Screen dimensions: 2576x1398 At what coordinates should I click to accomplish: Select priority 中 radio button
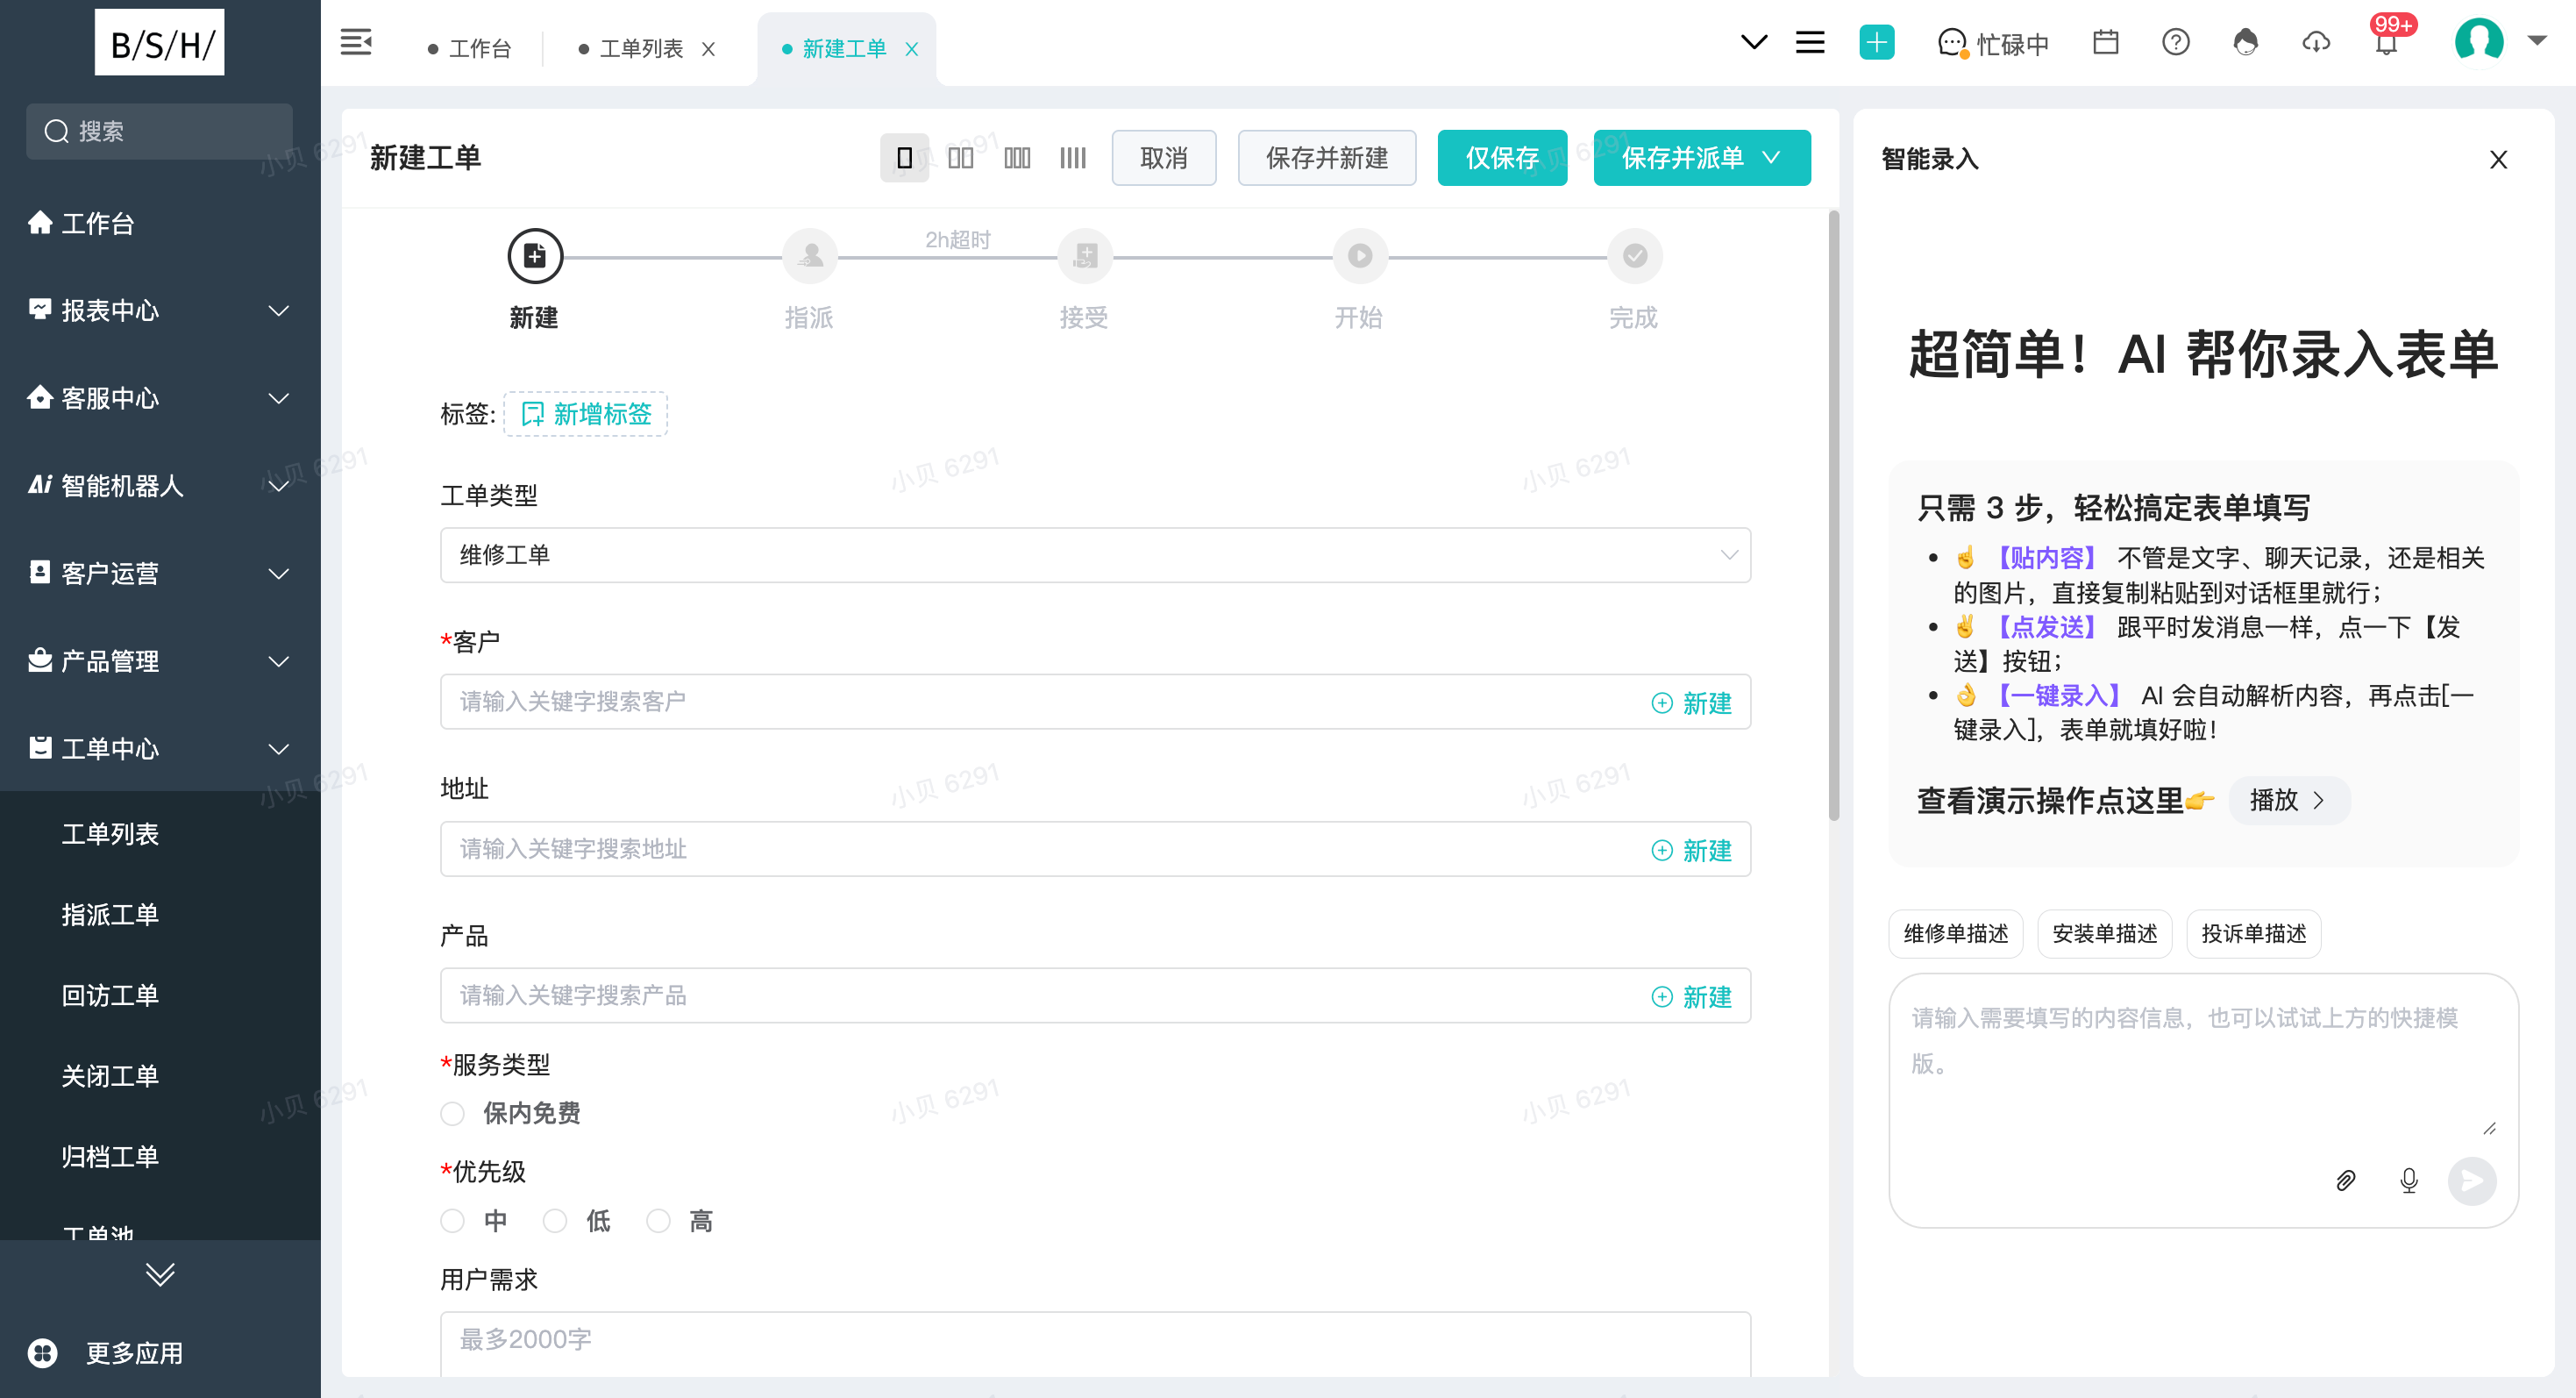[x=452, y=1220]
